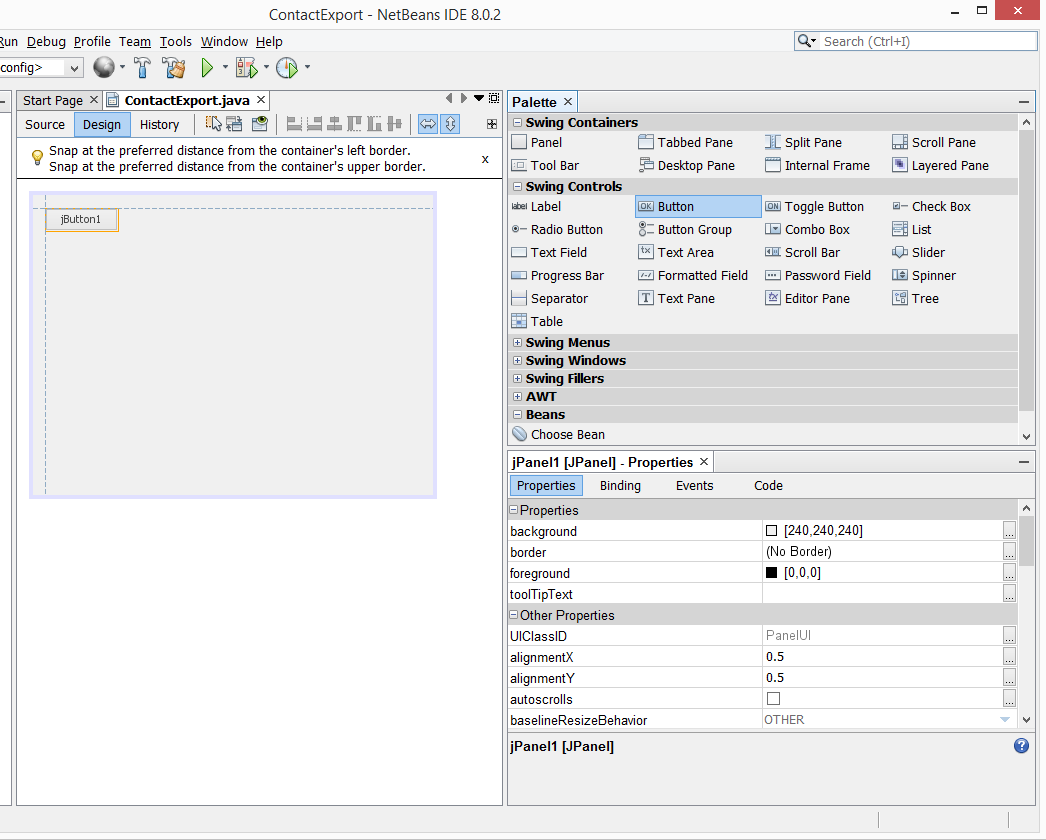Viewport: 1046px width, 840px height.
Task: Click the Profile Project icon
Action: [287, 68]
